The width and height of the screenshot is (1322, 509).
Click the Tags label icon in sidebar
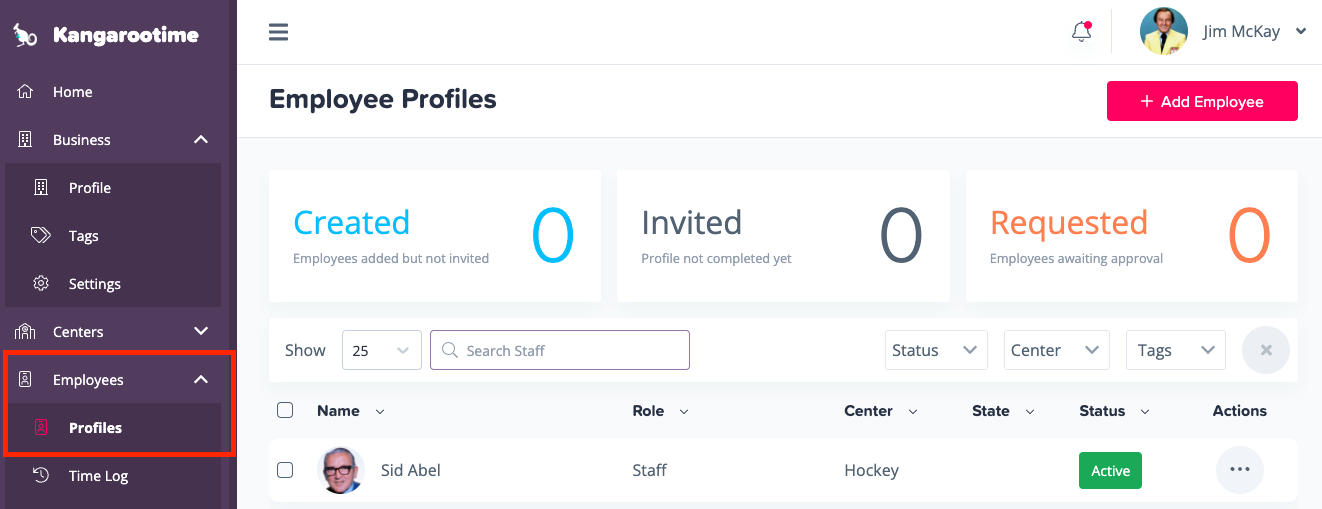point(41,236)
